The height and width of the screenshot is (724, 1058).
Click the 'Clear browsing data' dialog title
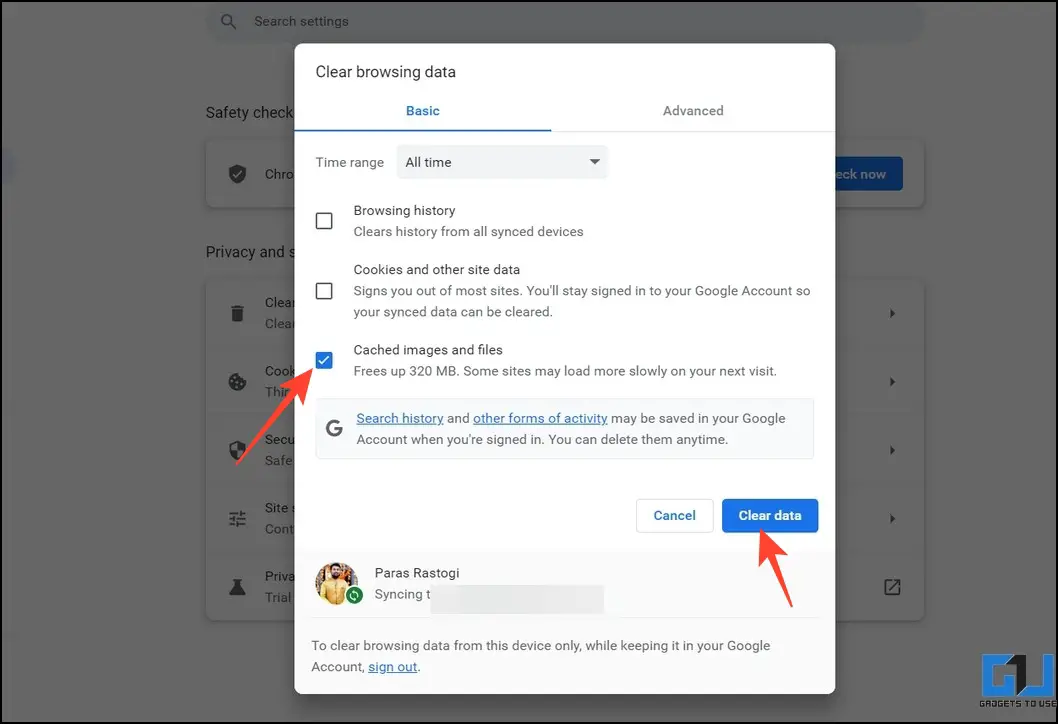pyautogui.click(x=385, y=72)
